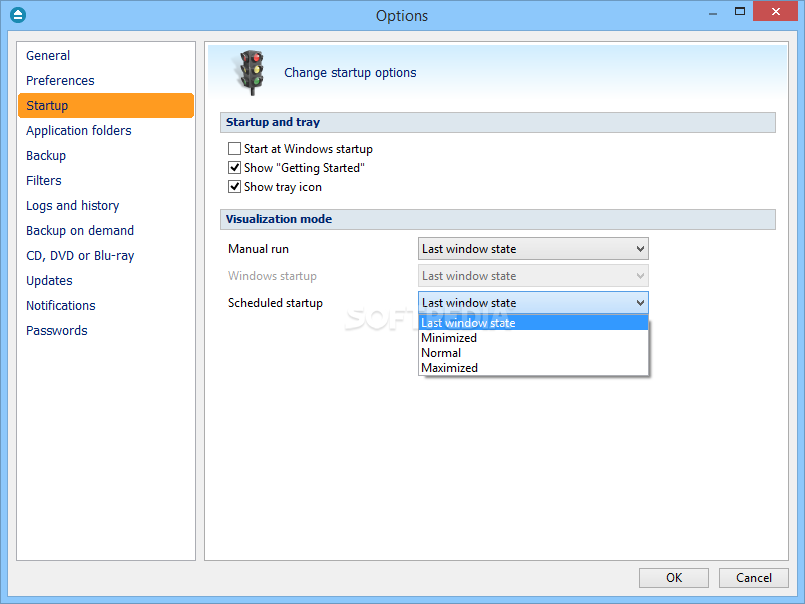Go to the Updates settings page
This screenshot has width=805, height=604.
tap(106, 280)
